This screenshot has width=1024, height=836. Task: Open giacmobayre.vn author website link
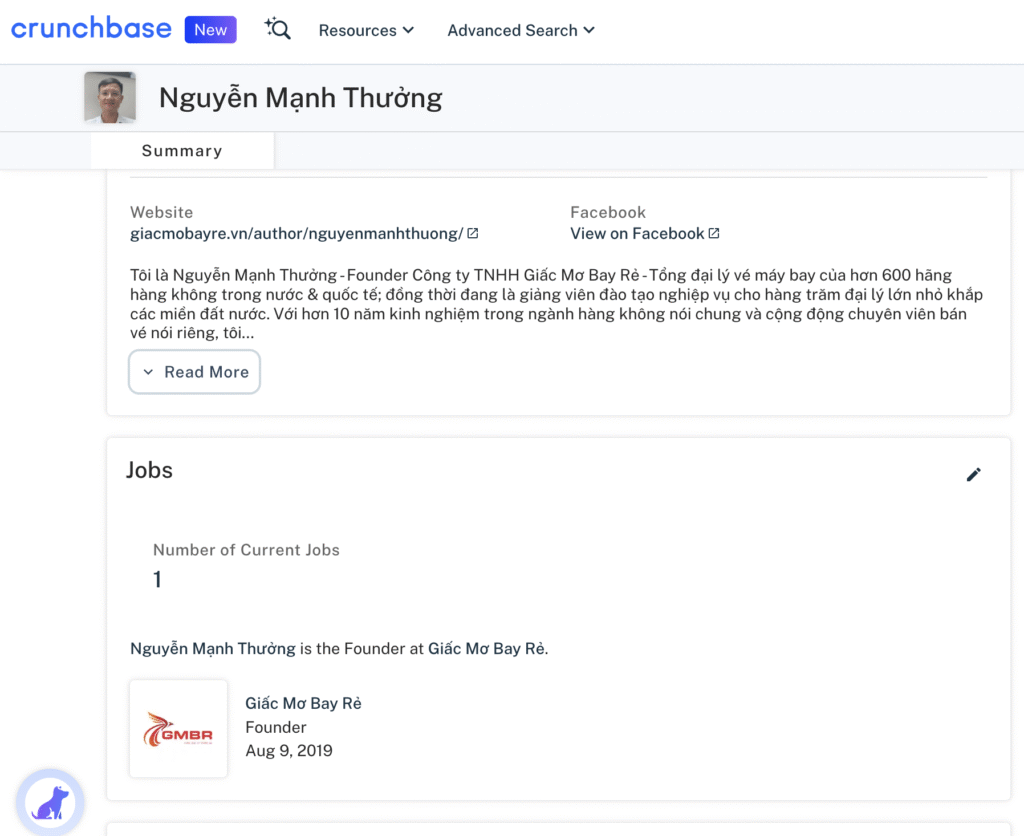click(x=296, y=234)
